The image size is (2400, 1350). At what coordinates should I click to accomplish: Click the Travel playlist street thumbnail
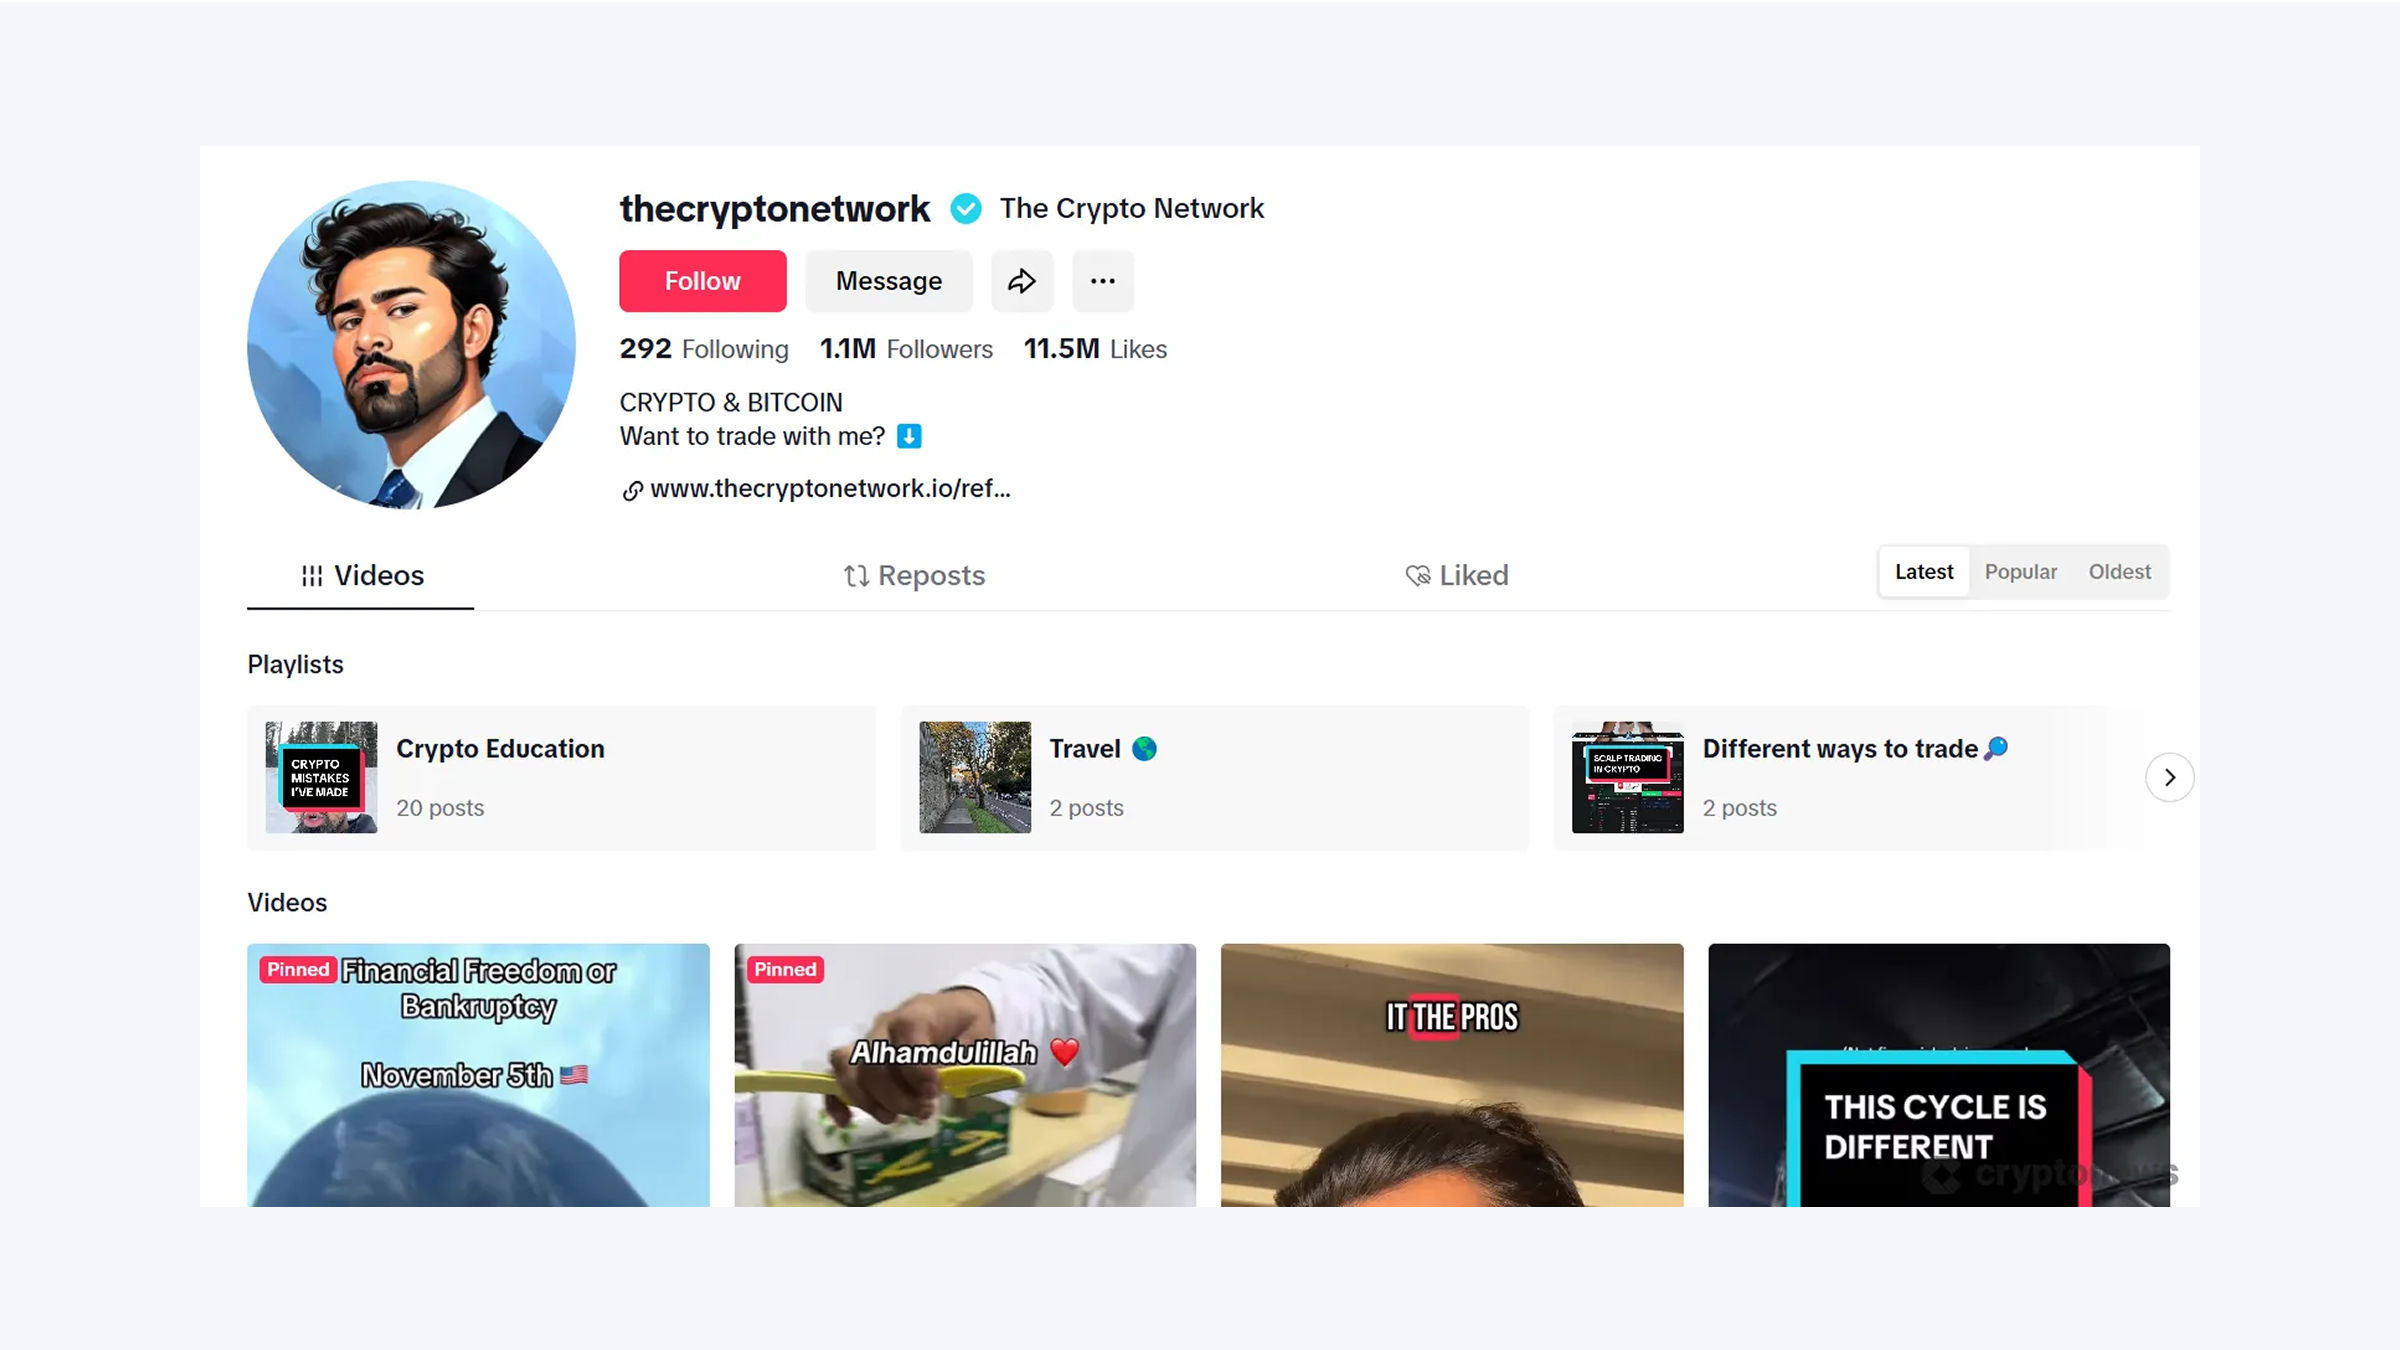click(975, 777)
